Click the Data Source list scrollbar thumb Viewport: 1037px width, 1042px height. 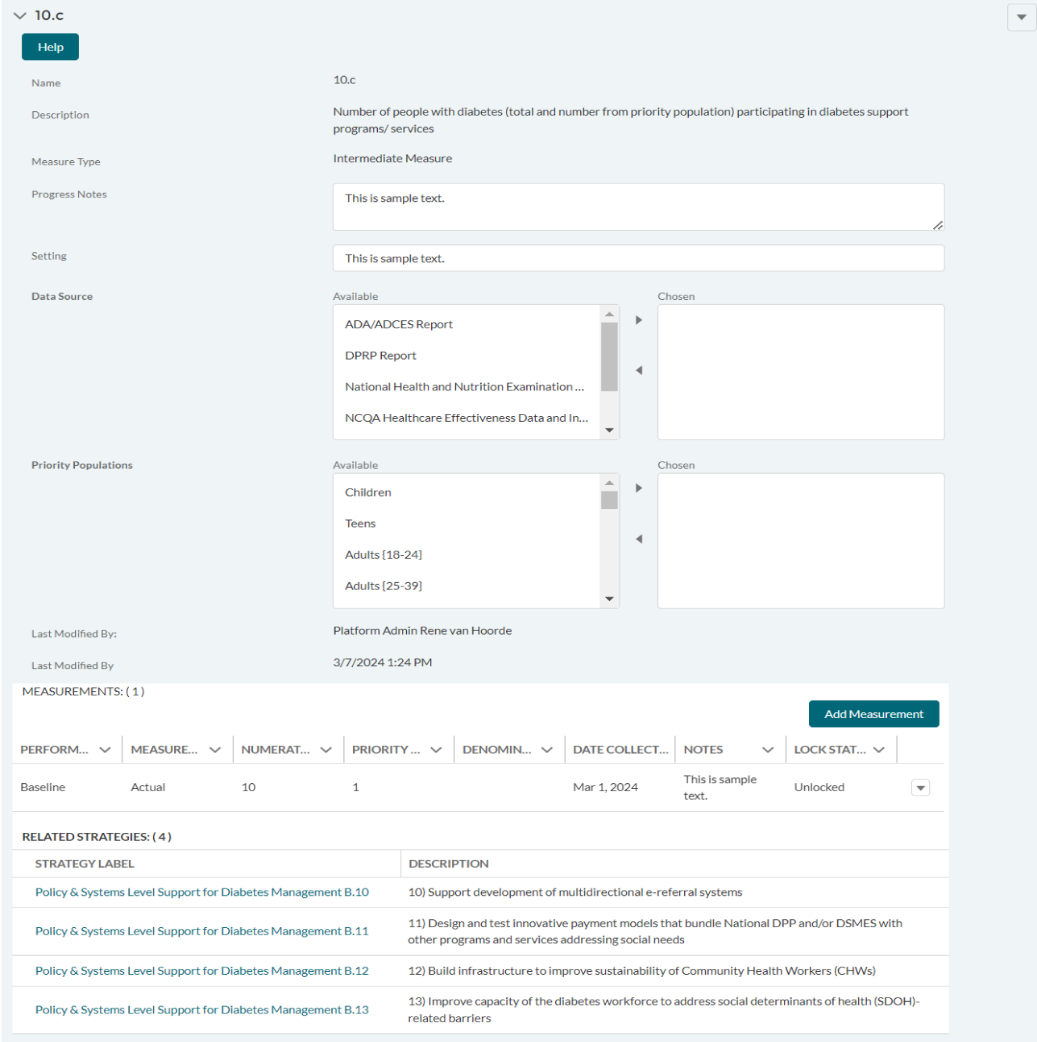pyautogui.click(x=609, y=357)
